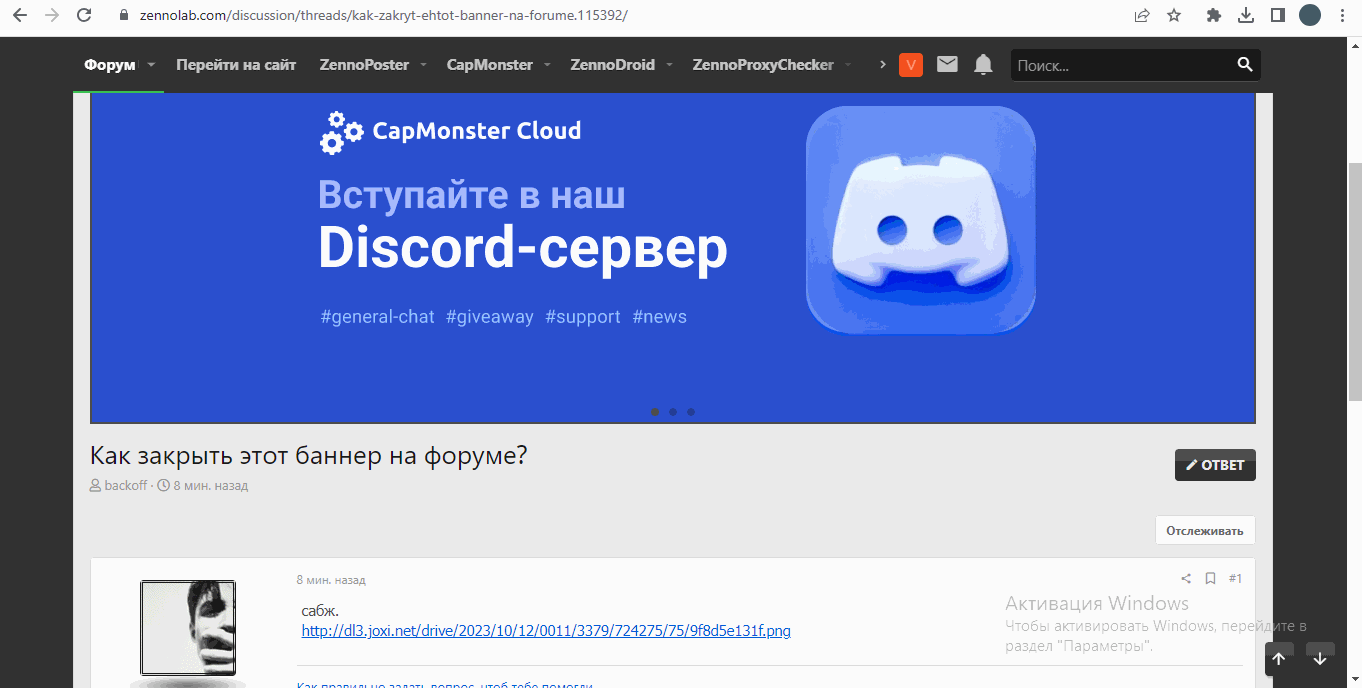Viewport: 1362px width, 688px height.
Task: Open notifications bell icon
Action: point(984,65)
